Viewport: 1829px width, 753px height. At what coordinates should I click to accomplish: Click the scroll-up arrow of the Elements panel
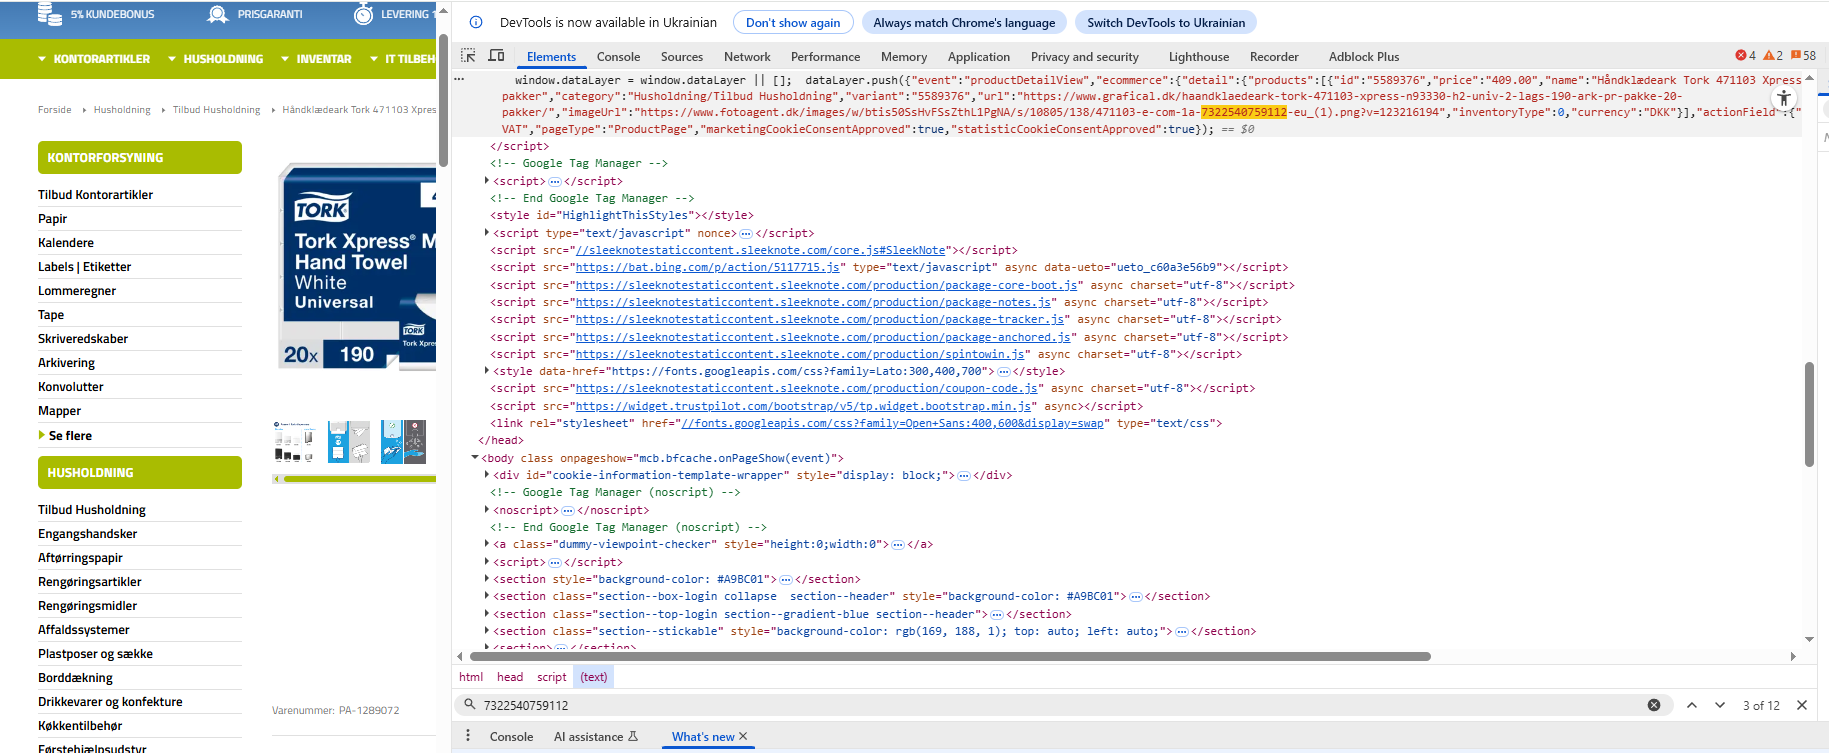tap(1809, 77)
